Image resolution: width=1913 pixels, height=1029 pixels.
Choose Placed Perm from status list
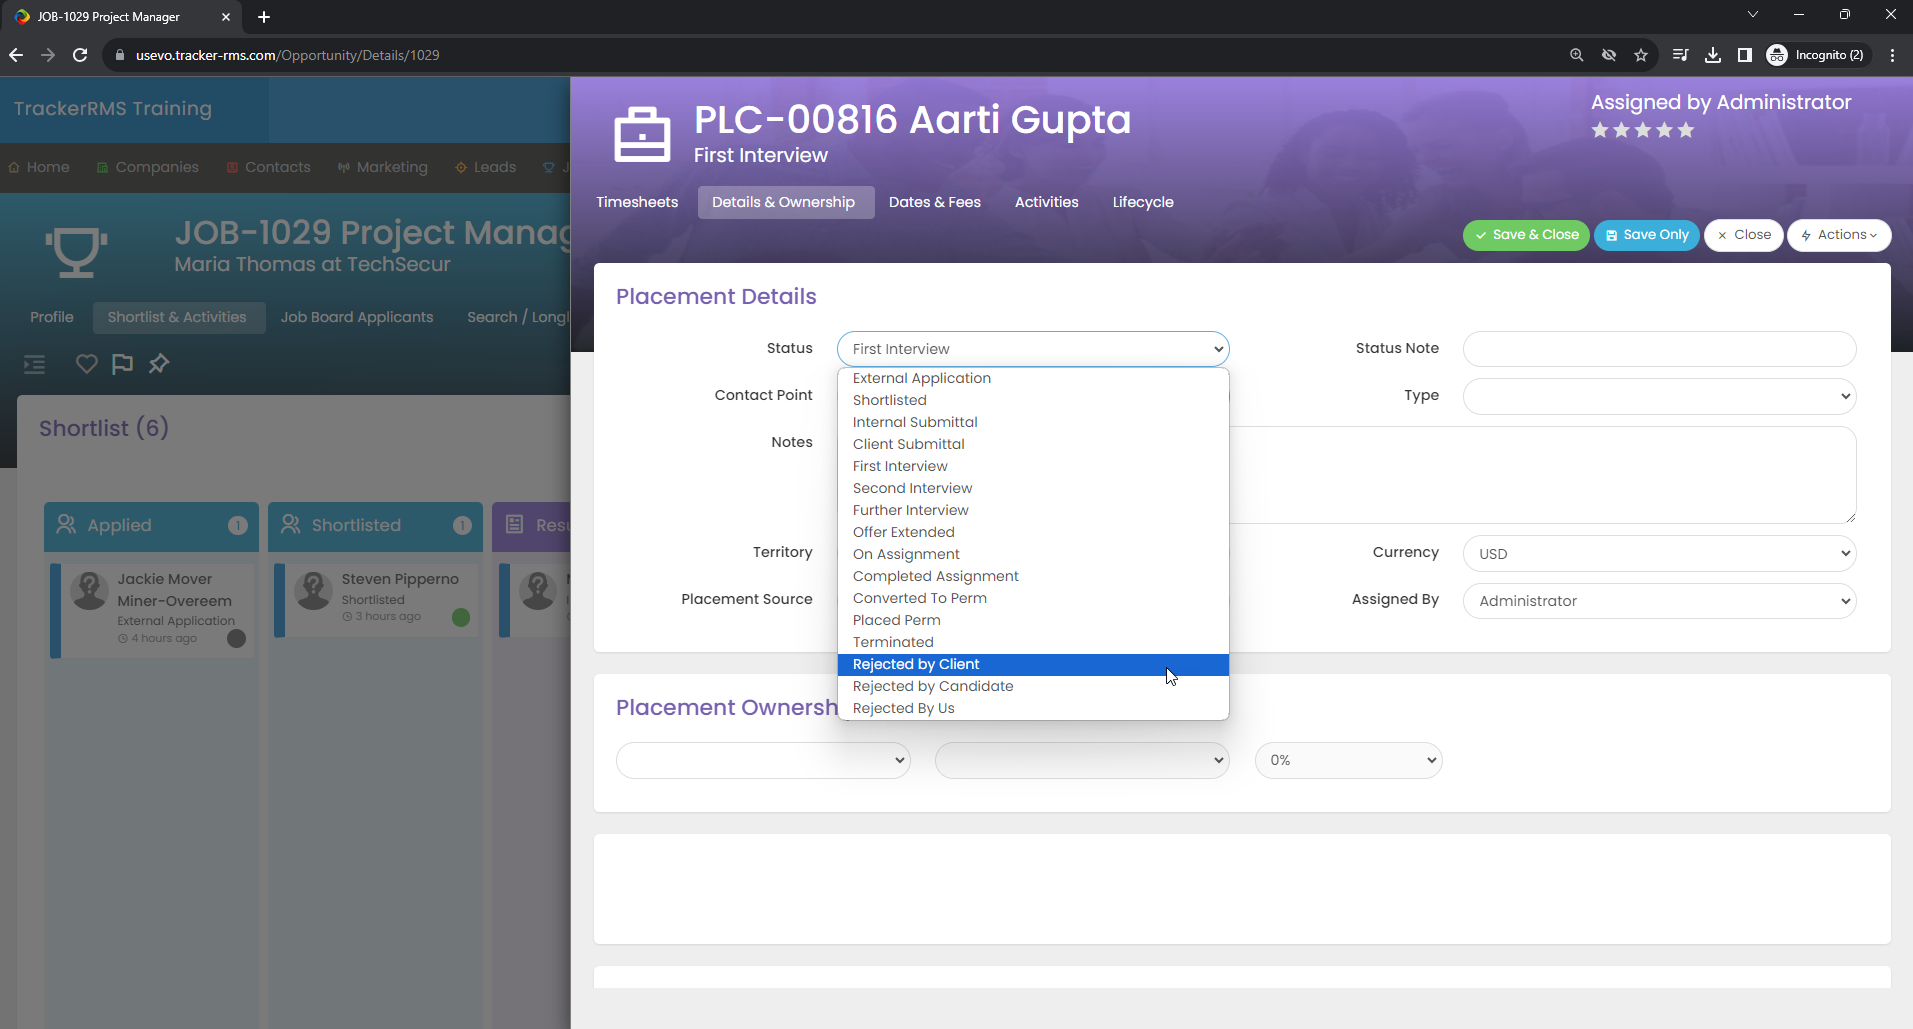(x=1033, y=620)
